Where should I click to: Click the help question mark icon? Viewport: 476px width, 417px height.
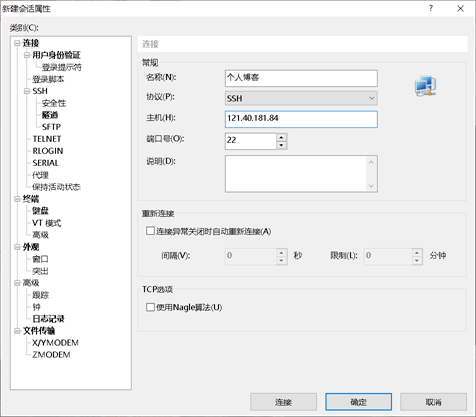(431, 8)
